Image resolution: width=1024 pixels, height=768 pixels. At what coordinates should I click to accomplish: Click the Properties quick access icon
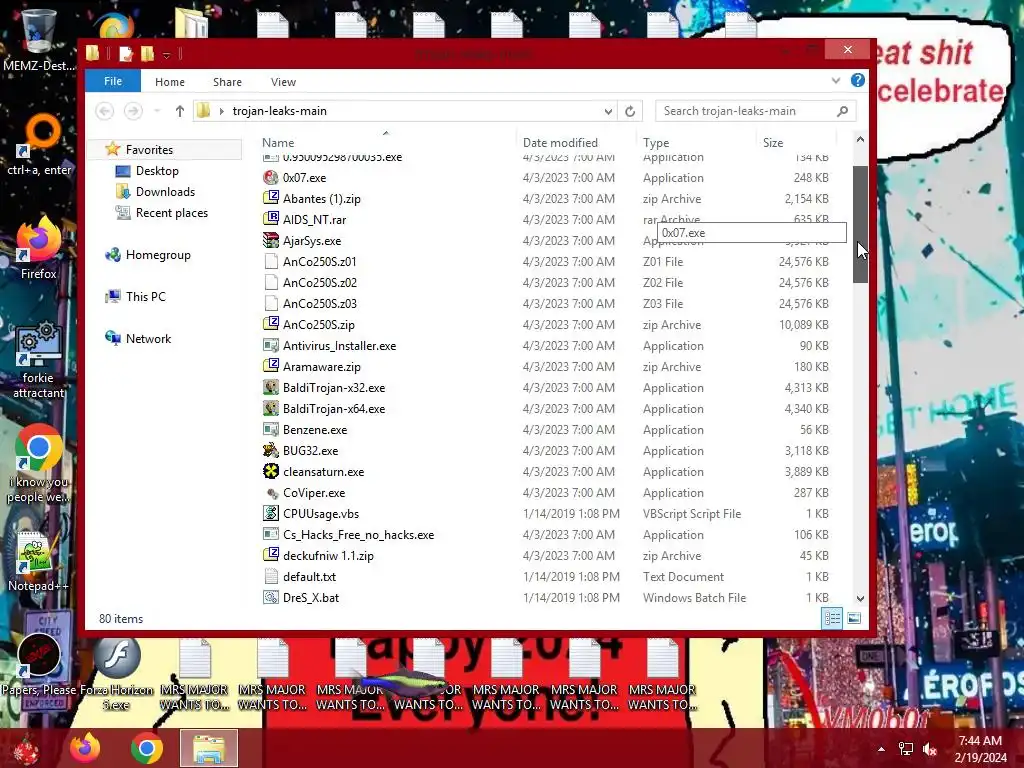point(125,54)
